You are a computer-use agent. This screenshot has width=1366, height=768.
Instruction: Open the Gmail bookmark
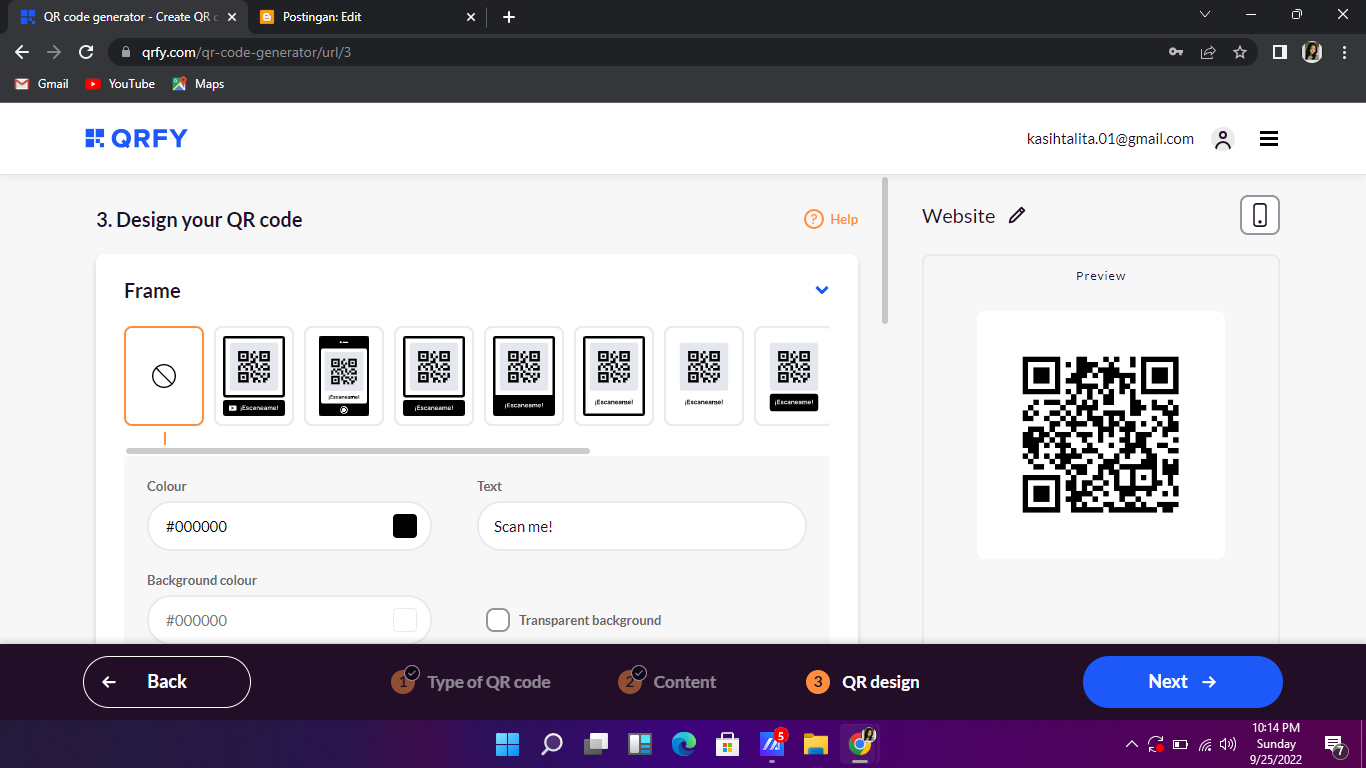42,84
